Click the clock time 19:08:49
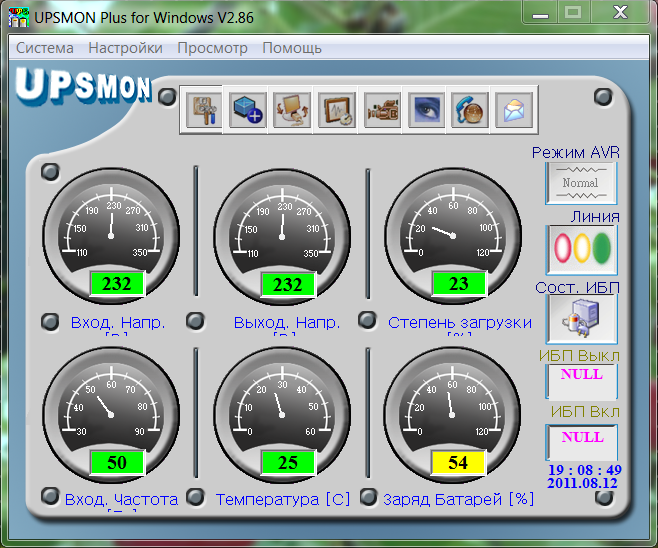Screen dimensions: 658x548 point(585,470)
